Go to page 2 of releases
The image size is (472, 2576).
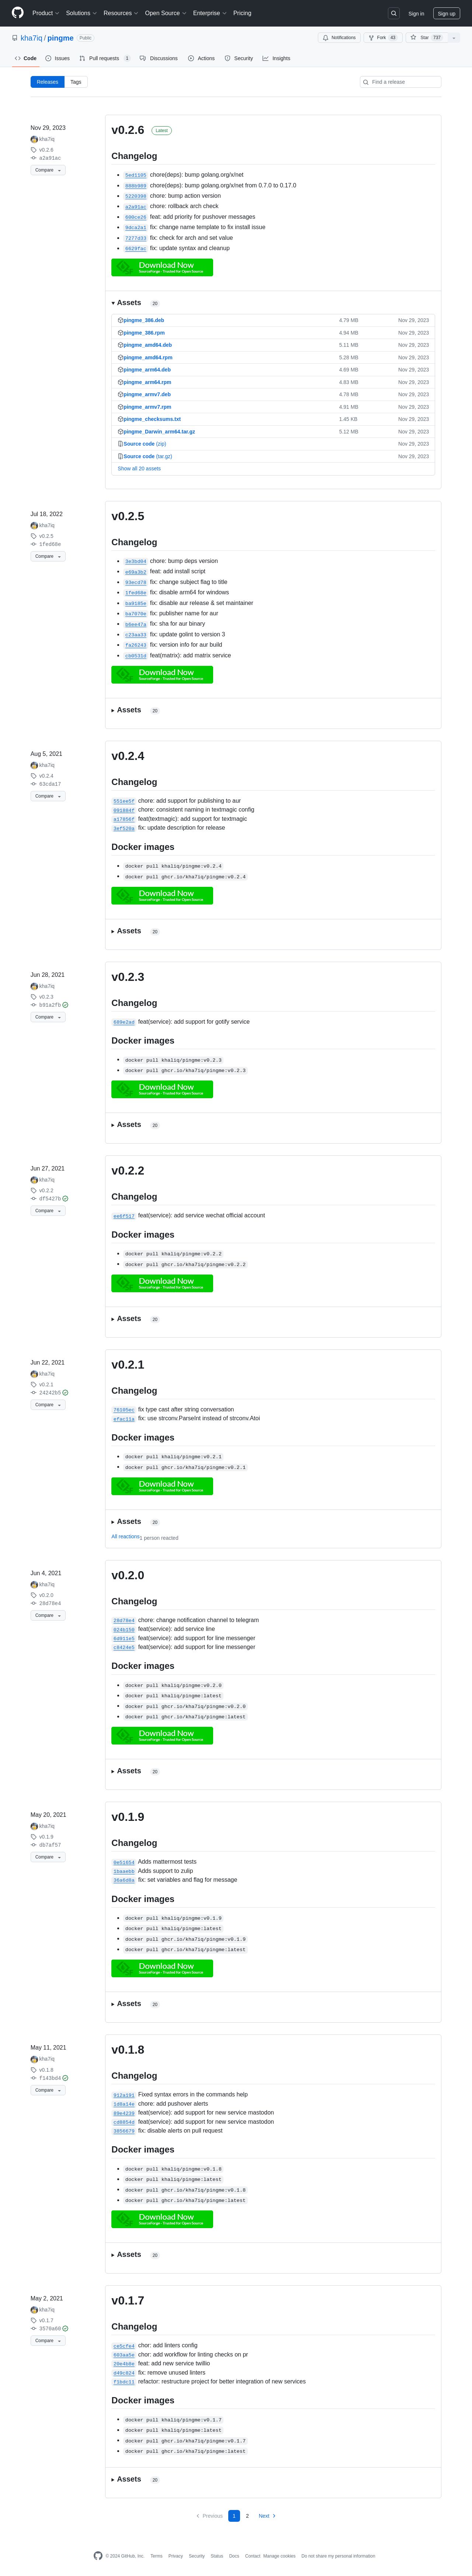tap(247, 2515)
